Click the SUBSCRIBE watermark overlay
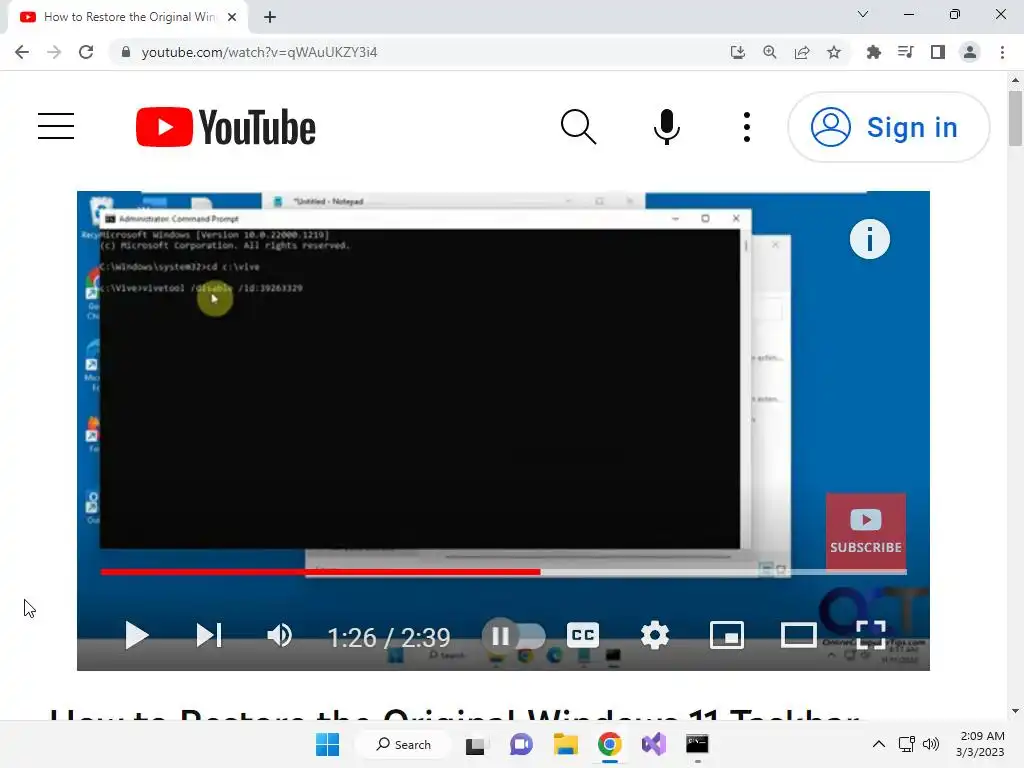This screenshot has width=1024, height=768. tap(865, 532)
